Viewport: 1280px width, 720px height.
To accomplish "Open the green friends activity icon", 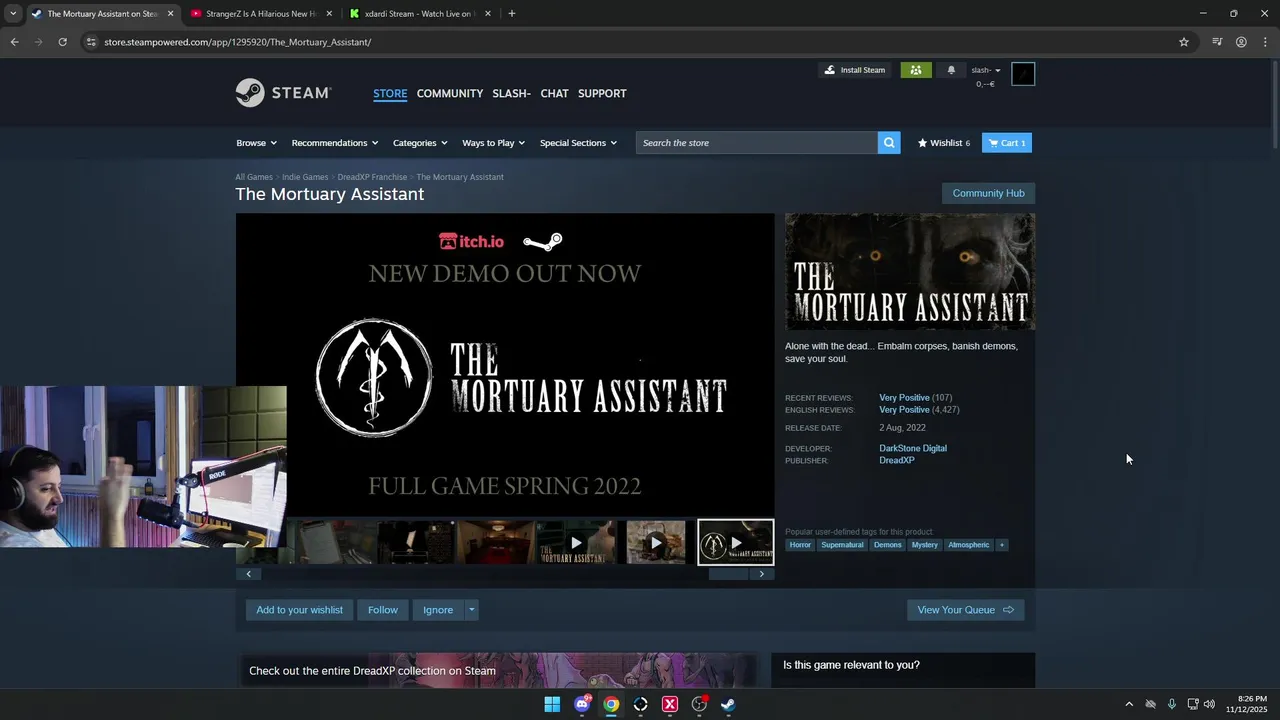I will 916,70.
